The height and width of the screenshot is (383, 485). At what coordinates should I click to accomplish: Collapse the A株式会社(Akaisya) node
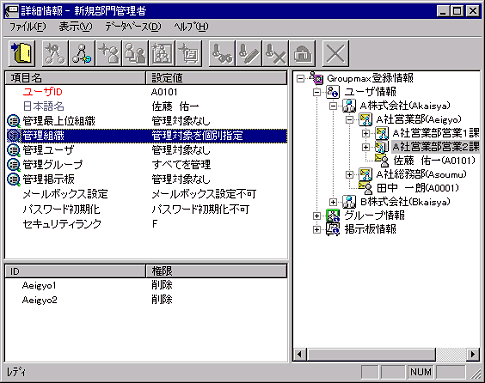[333, 106]
